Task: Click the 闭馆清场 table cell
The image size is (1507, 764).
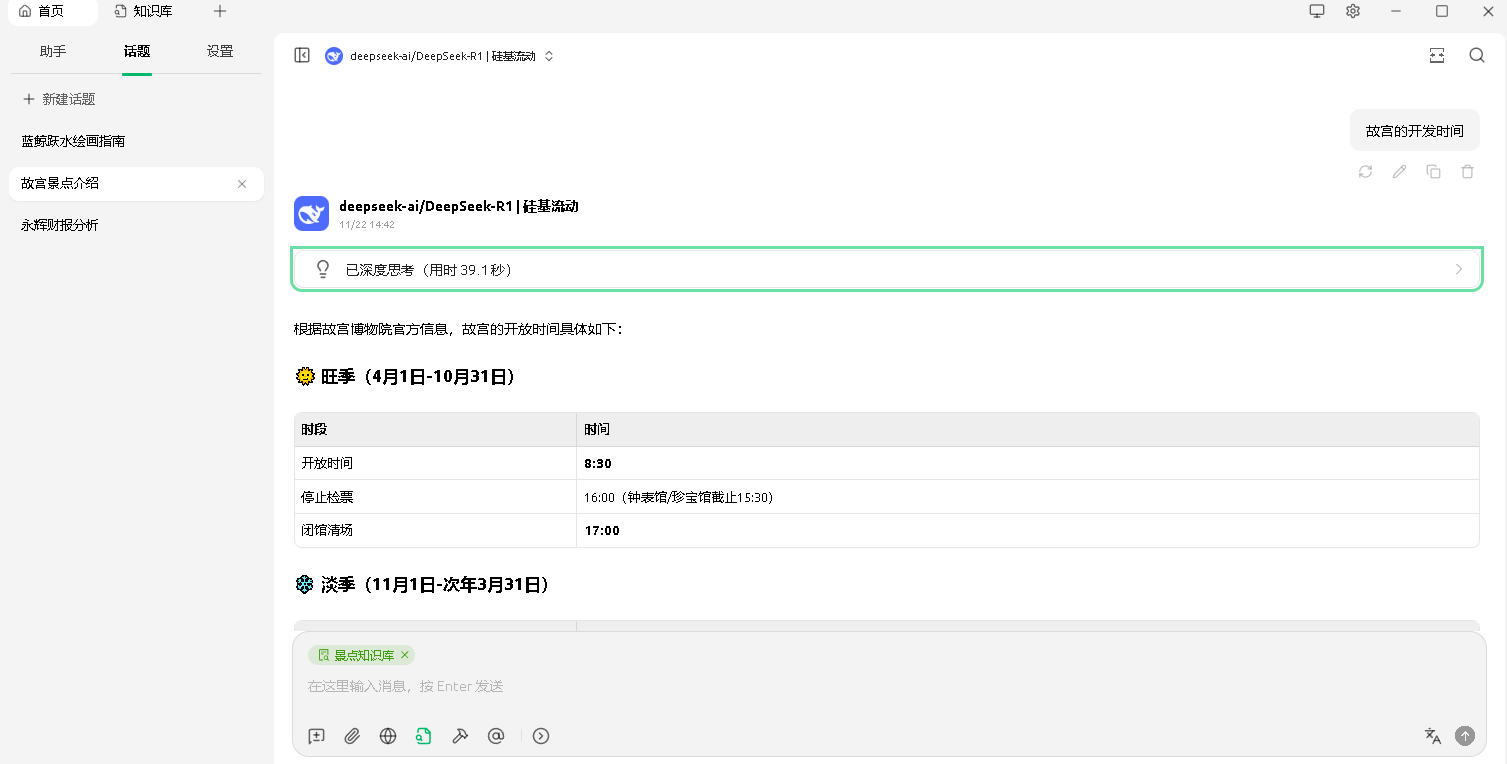Action: click(435, 530)
